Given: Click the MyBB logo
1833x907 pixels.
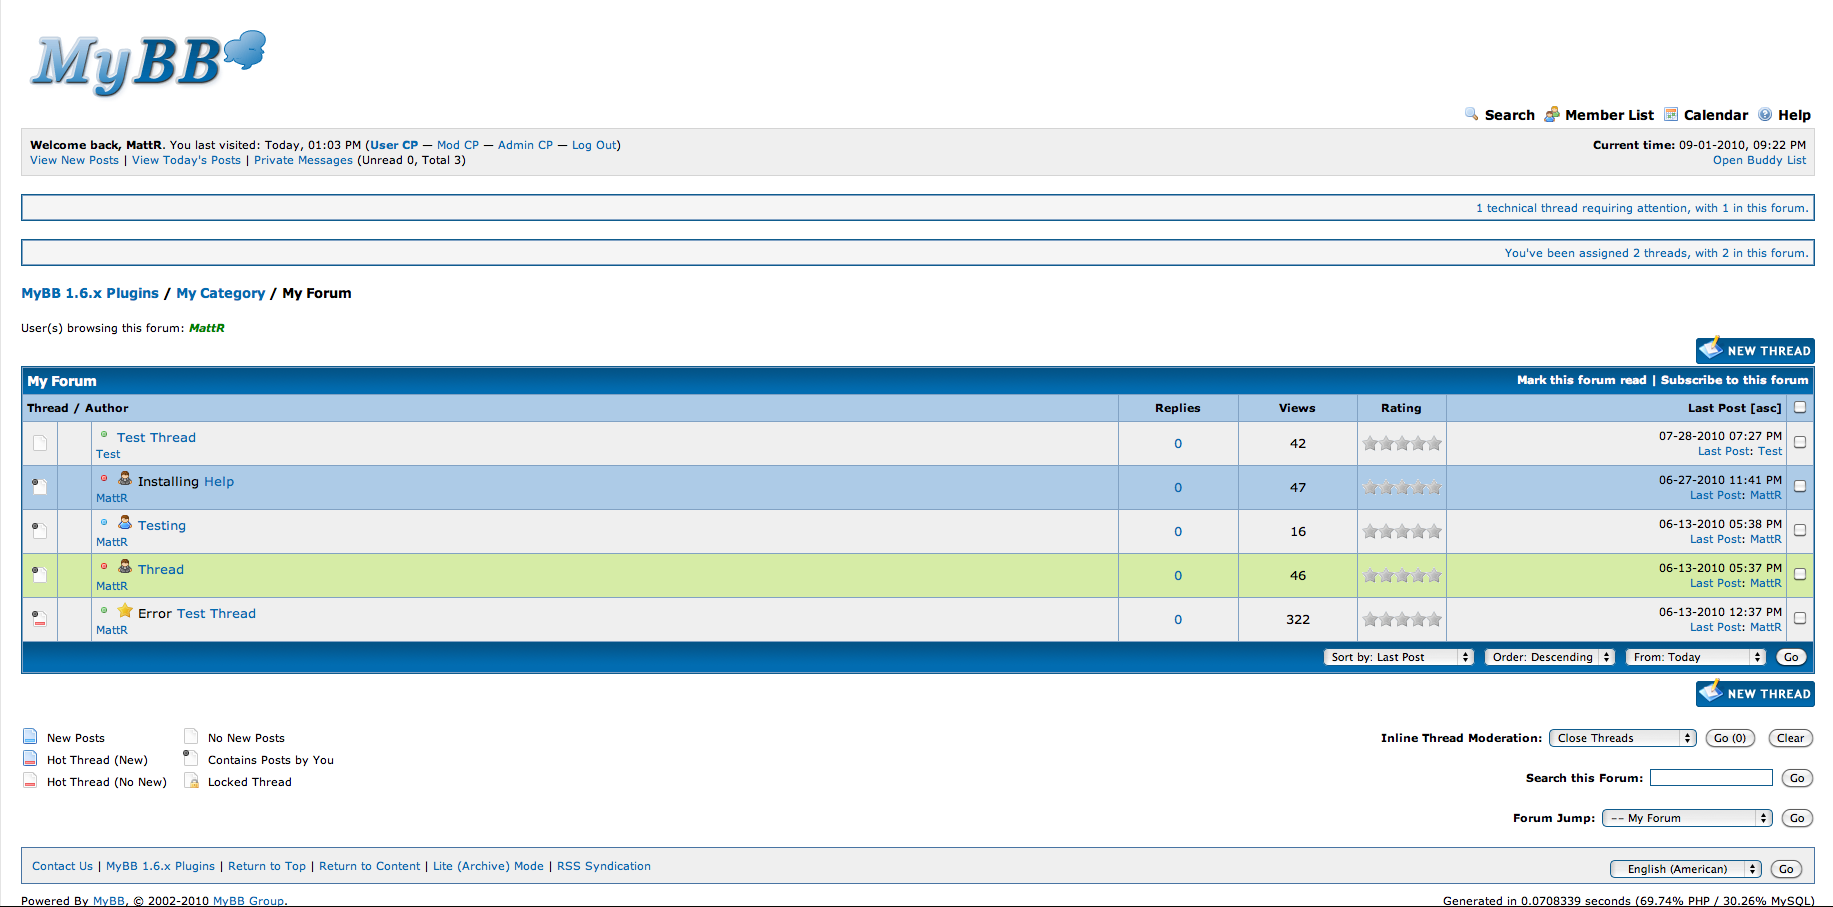Looking at the screenshot, I should point(148,62).
